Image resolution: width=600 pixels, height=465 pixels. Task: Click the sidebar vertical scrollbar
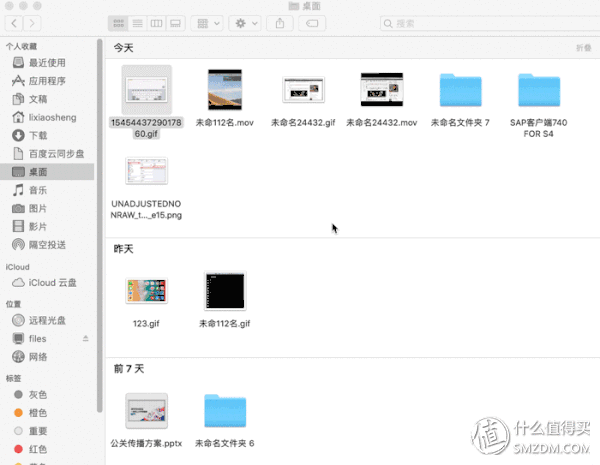click(x=99, y=226)
